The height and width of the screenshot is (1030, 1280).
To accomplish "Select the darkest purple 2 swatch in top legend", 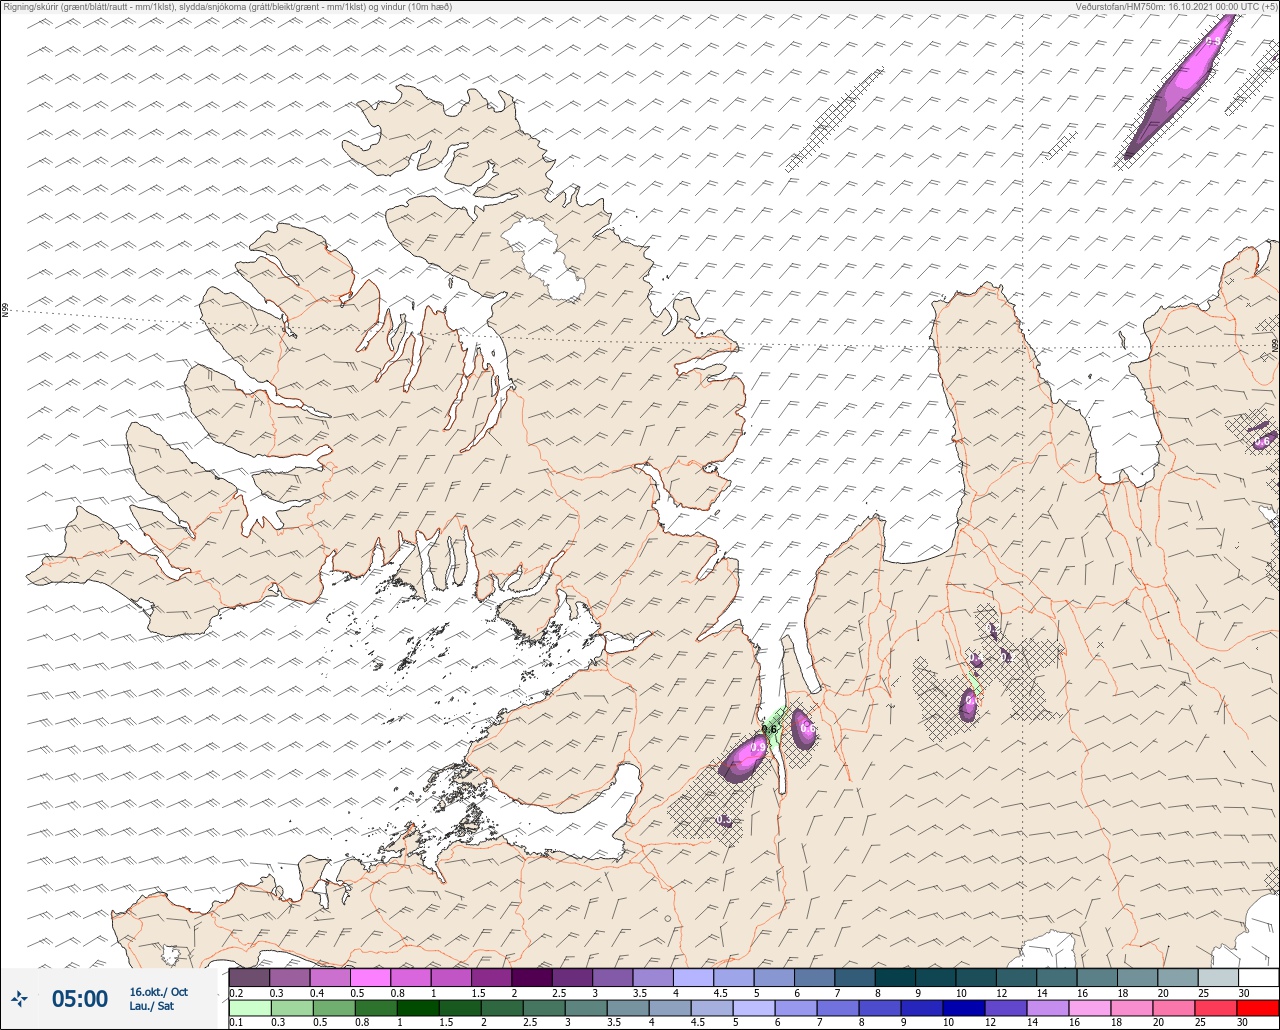I will tap(532, 977).
